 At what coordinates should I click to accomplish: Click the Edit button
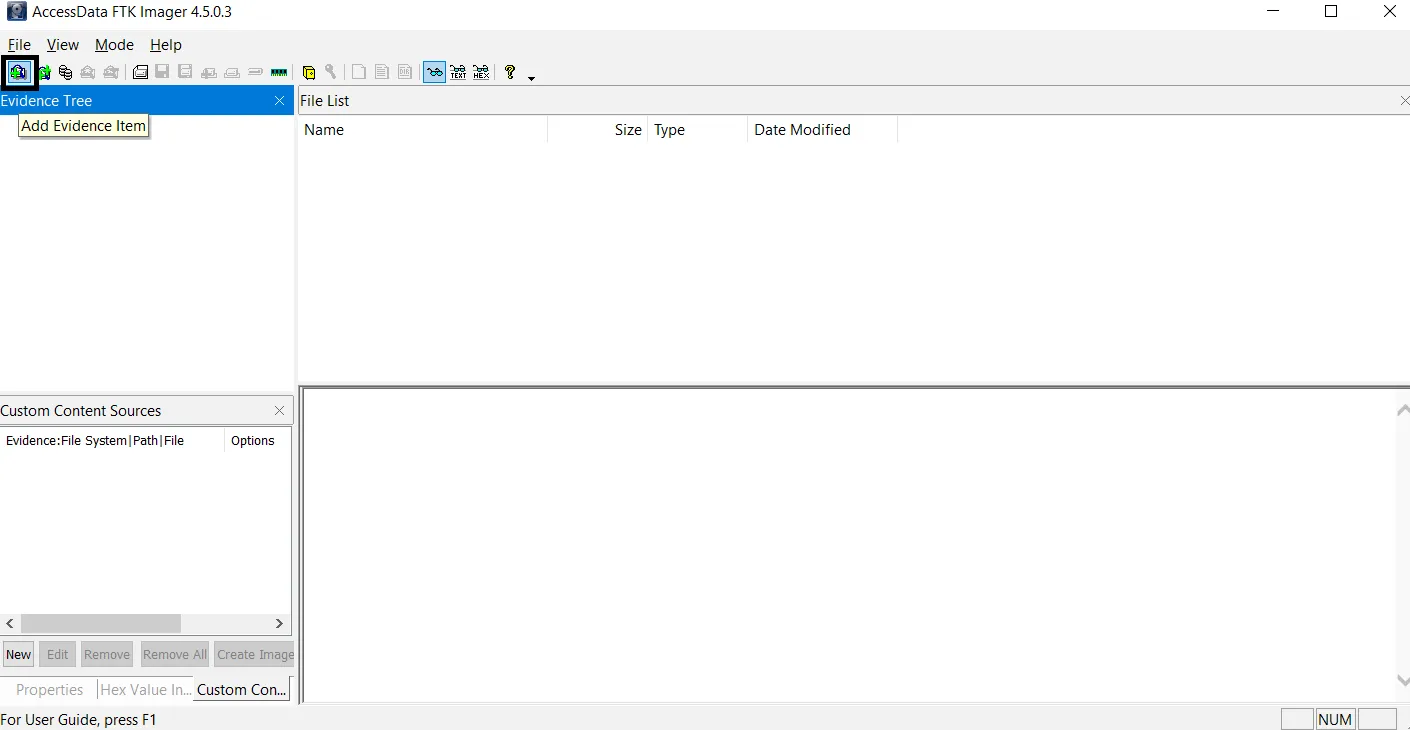[x=58, y=655]
